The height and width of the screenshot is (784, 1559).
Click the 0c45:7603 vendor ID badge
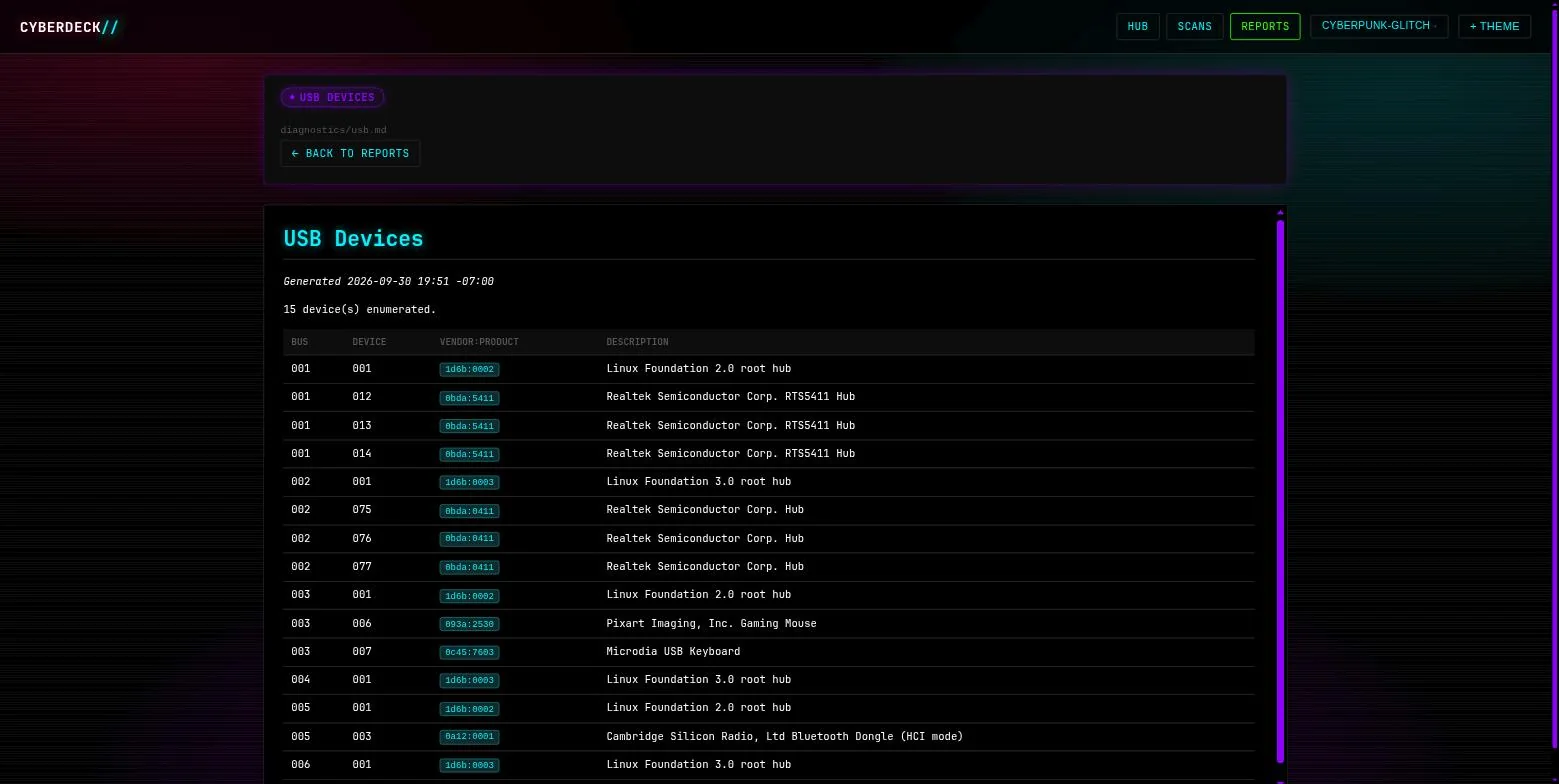point(469,652)
